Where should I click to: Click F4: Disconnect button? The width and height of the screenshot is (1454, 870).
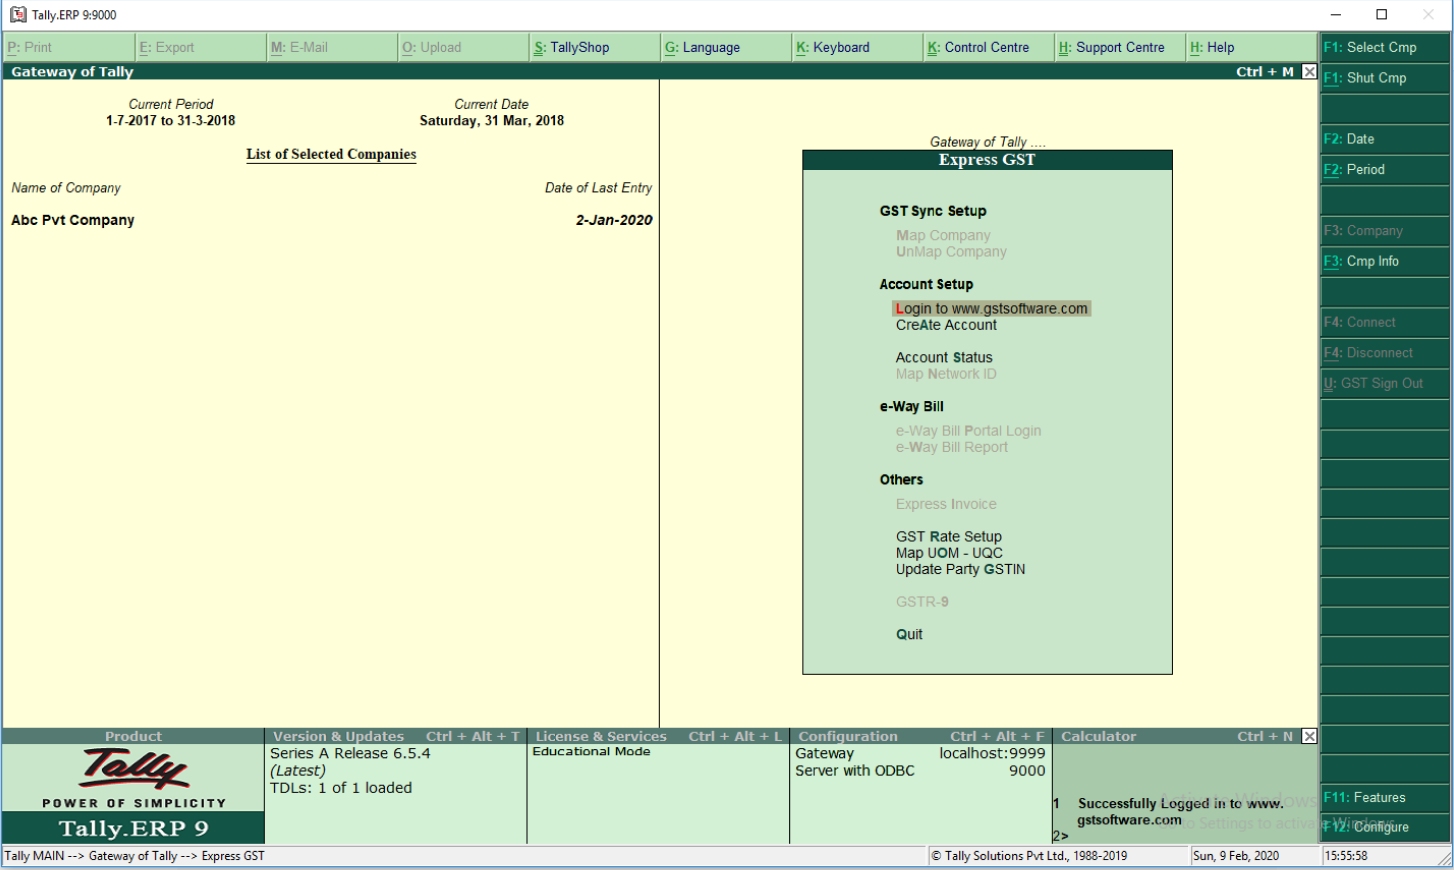(x=1385, y=353)
